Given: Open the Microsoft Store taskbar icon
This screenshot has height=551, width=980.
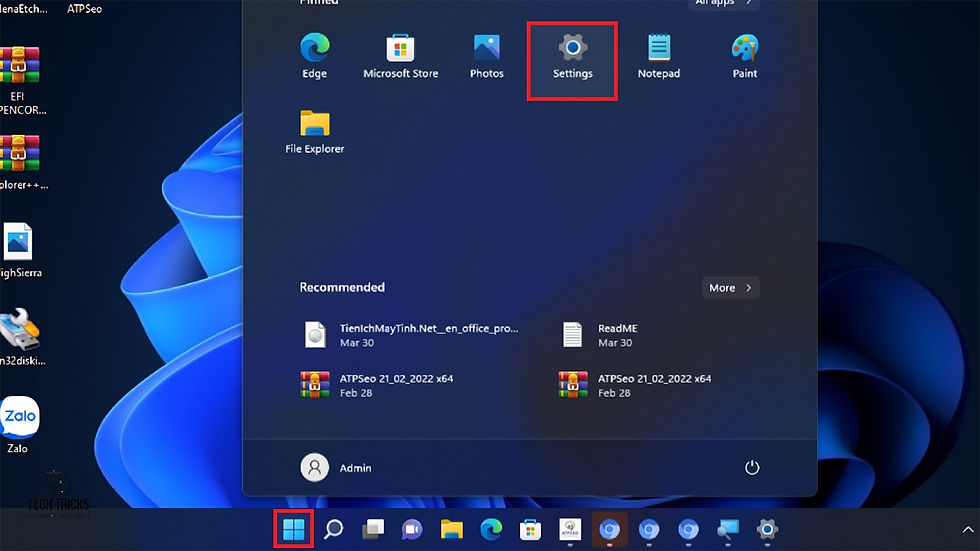Looking at the screenshot, I should tap(530, 530).
